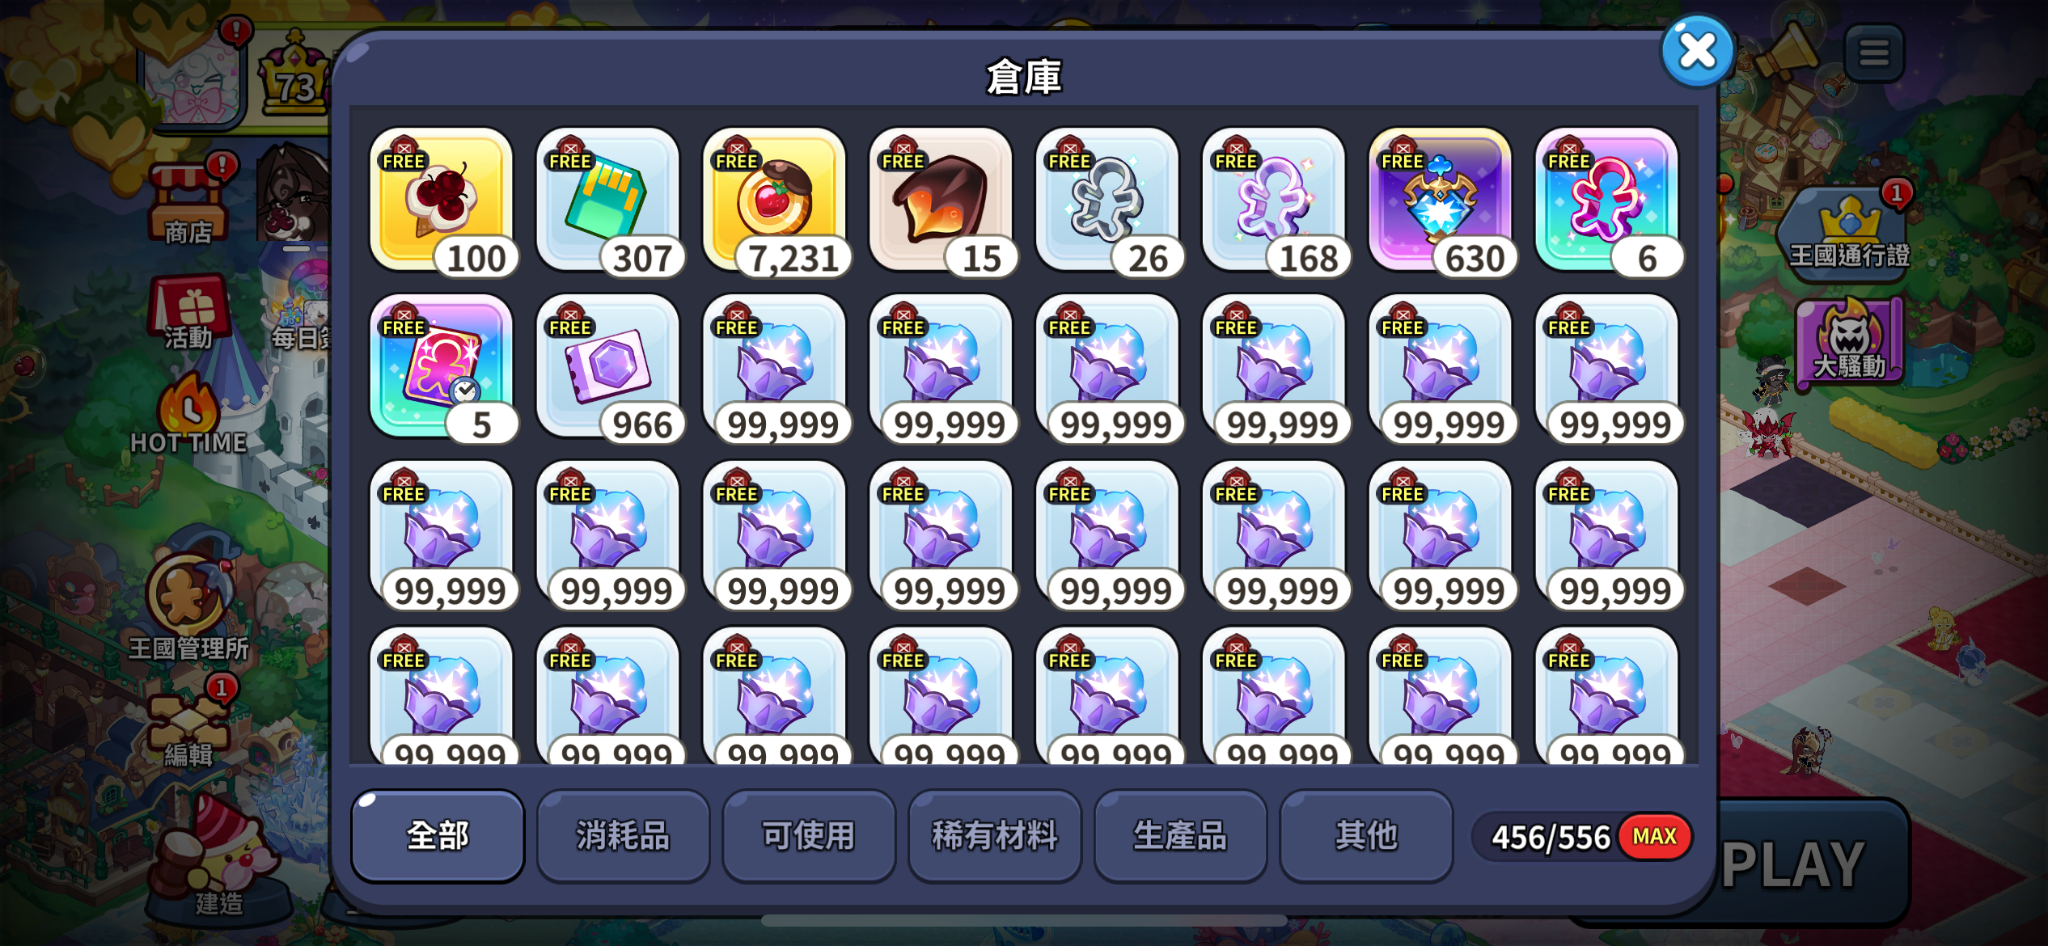This screenshot has width=2048, height=946.
Task: Choose the silver cookie cutter with 26
Action: (1107, 200)
